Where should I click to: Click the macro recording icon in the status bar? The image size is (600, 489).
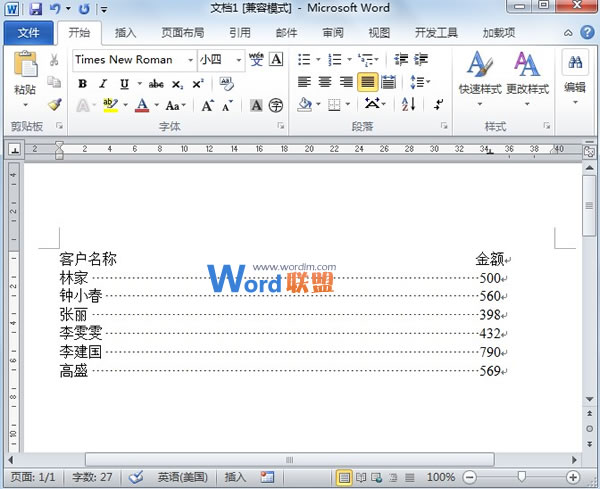[x=267, y=477]
